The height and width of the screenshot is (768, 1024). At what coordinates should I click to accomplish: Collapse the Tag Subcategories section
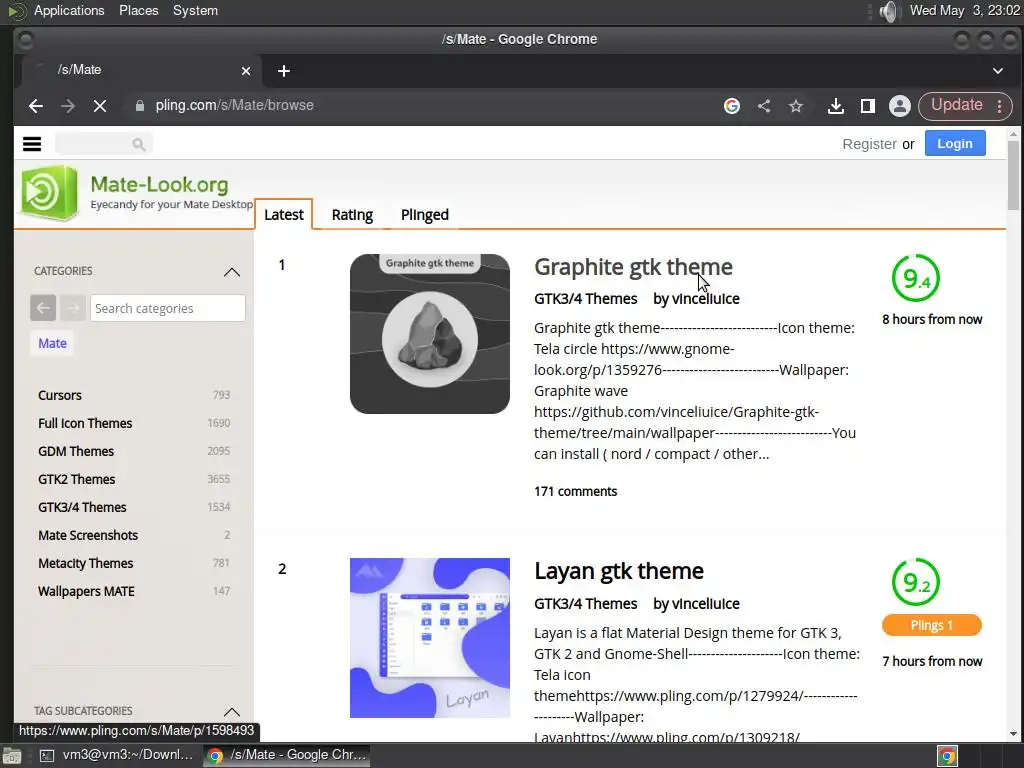tap(232, 711)
